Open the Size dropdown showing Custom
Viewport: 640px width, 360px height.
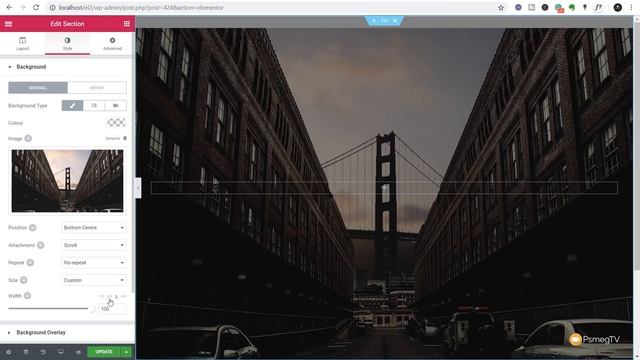tap(94, 280)
